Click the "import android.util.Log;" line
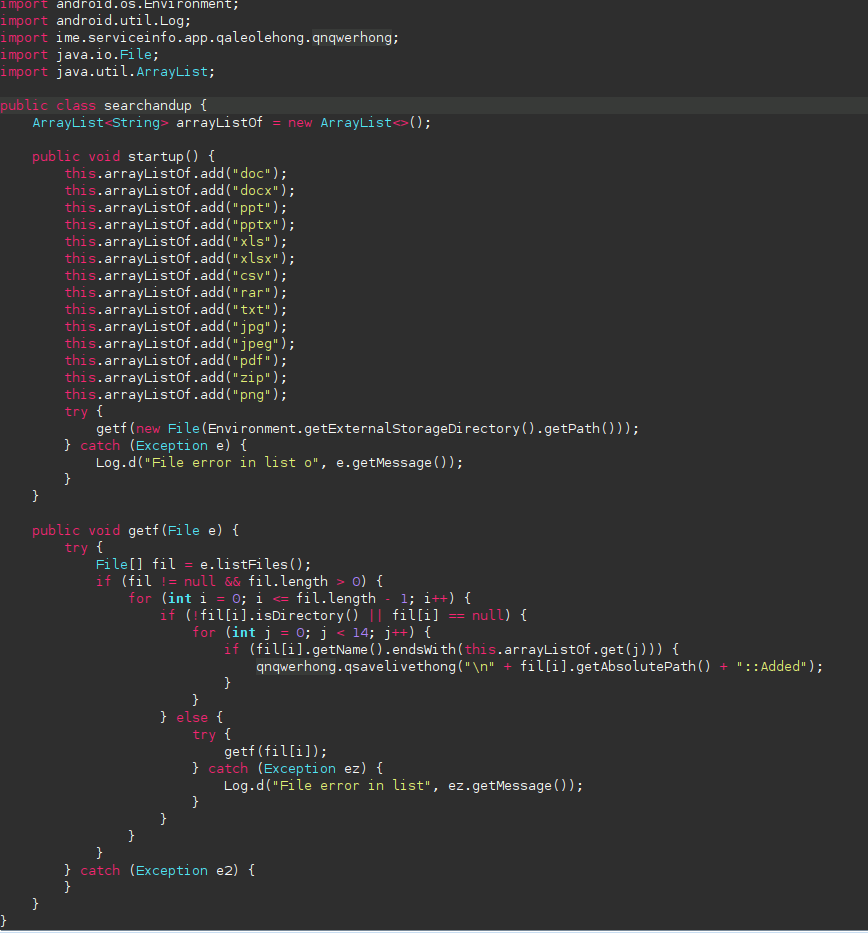 click(x=95, y=21)
